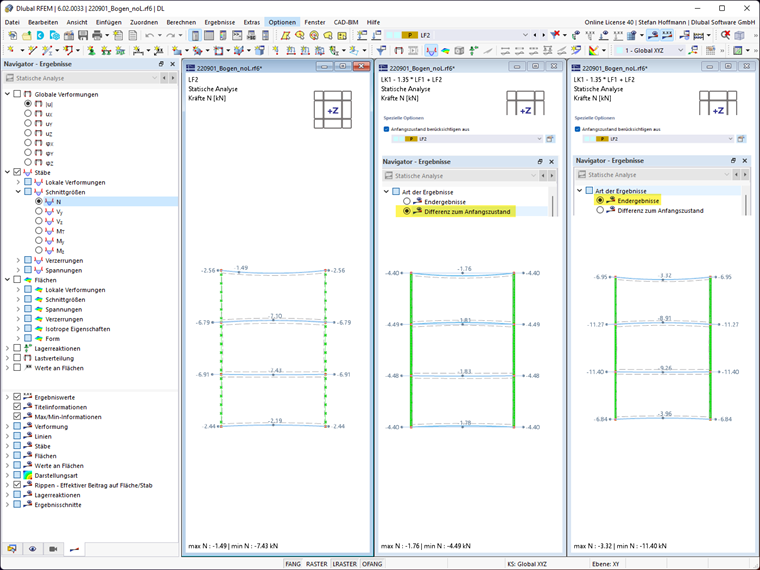Image resolution: width=760 pixels, height=570 pixels.
Task: Click the delete results magnifier icon
Action: pos(725,35)
